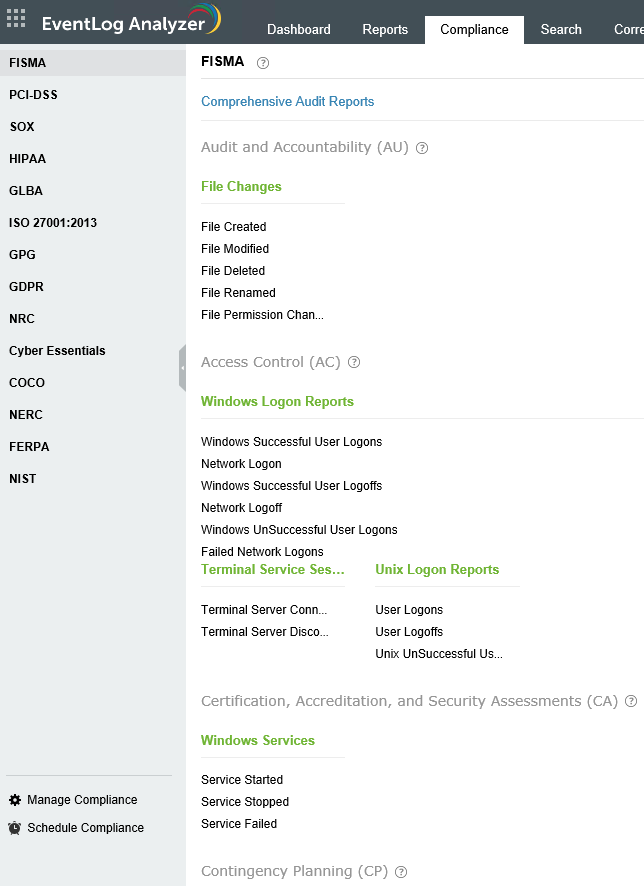The width and height of the screenshot is (644, 886).
Task: Open the apps grid icon
Action: point(16,18)
